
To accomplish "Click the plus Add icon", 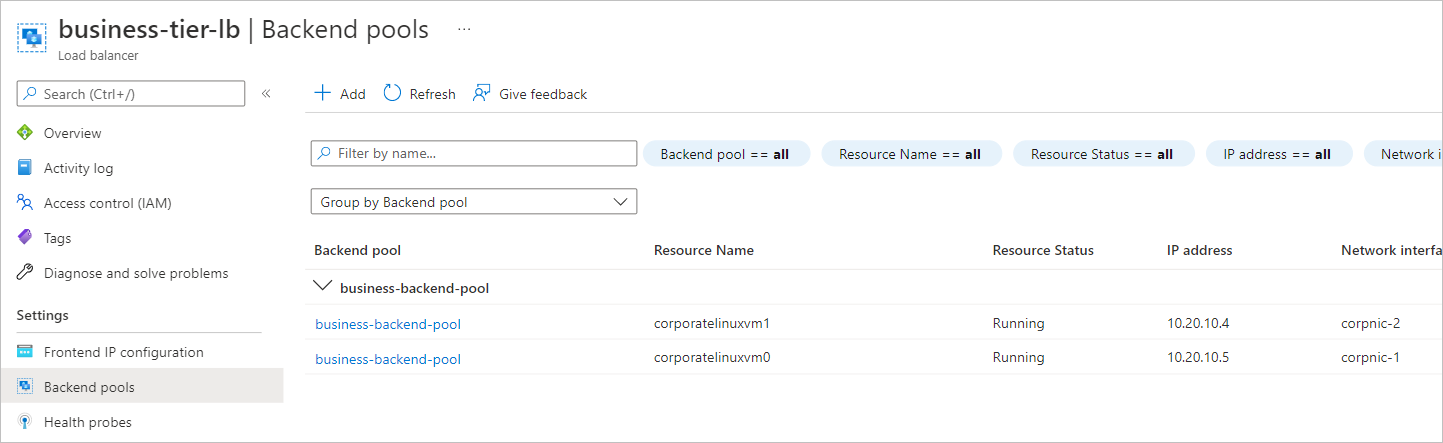I will (x=322, y=93).
